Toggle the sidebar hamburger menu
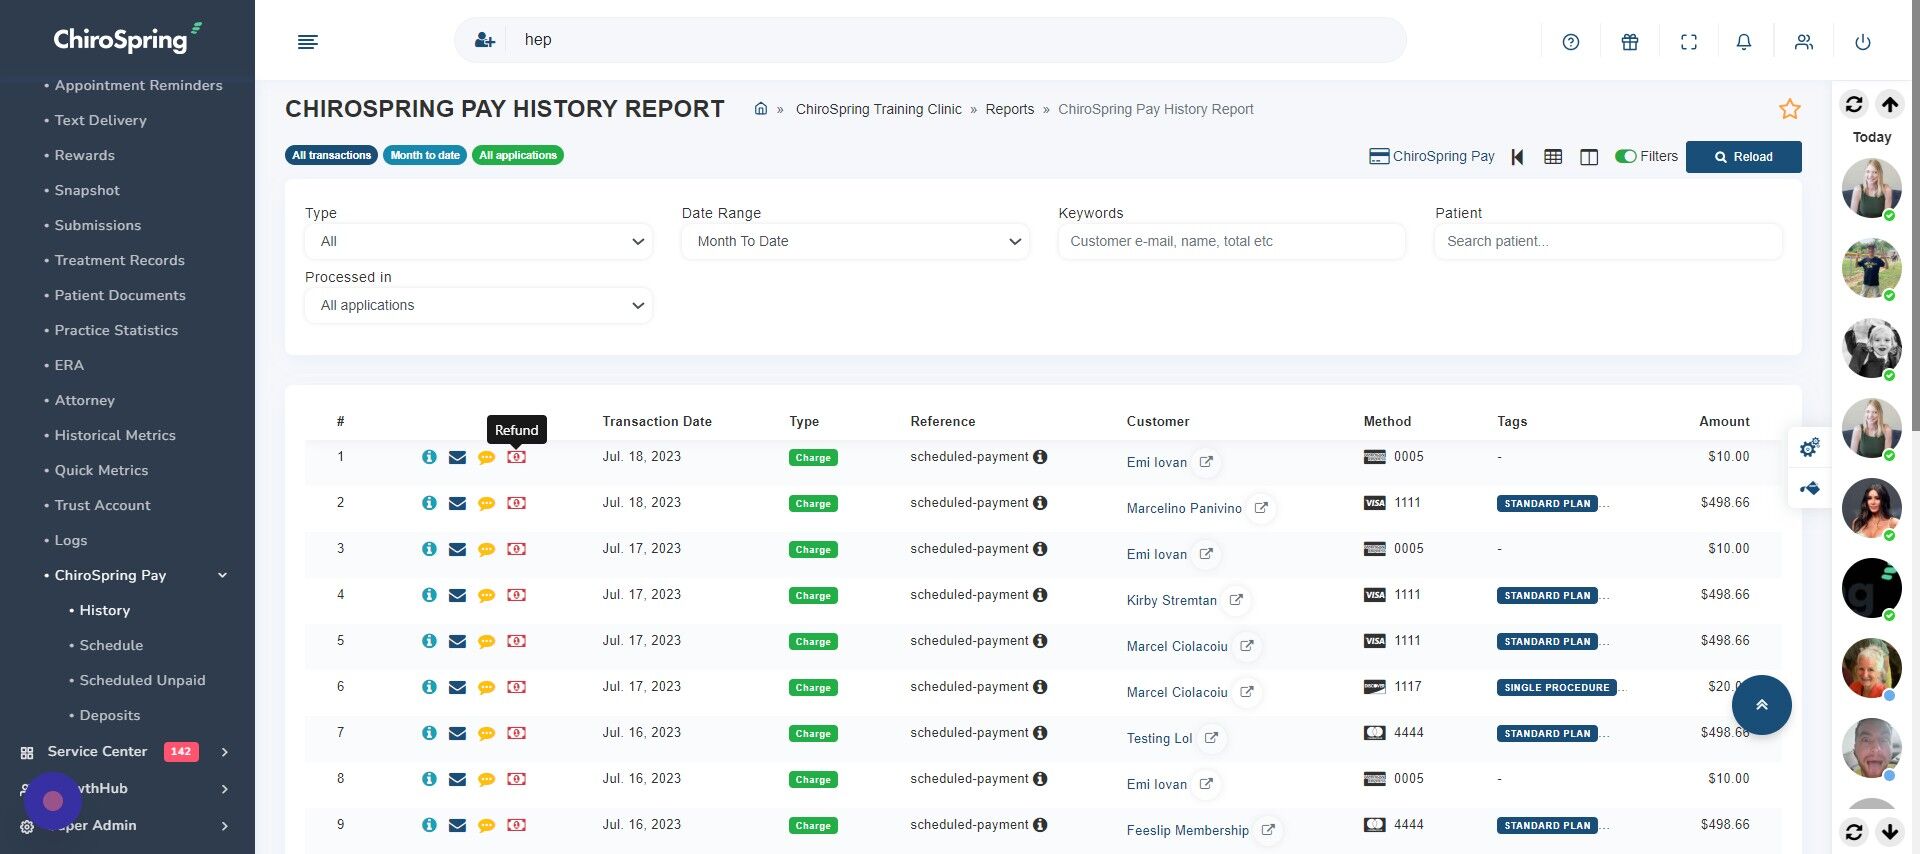Screen dimensions: 1920x854 point(308,42)
